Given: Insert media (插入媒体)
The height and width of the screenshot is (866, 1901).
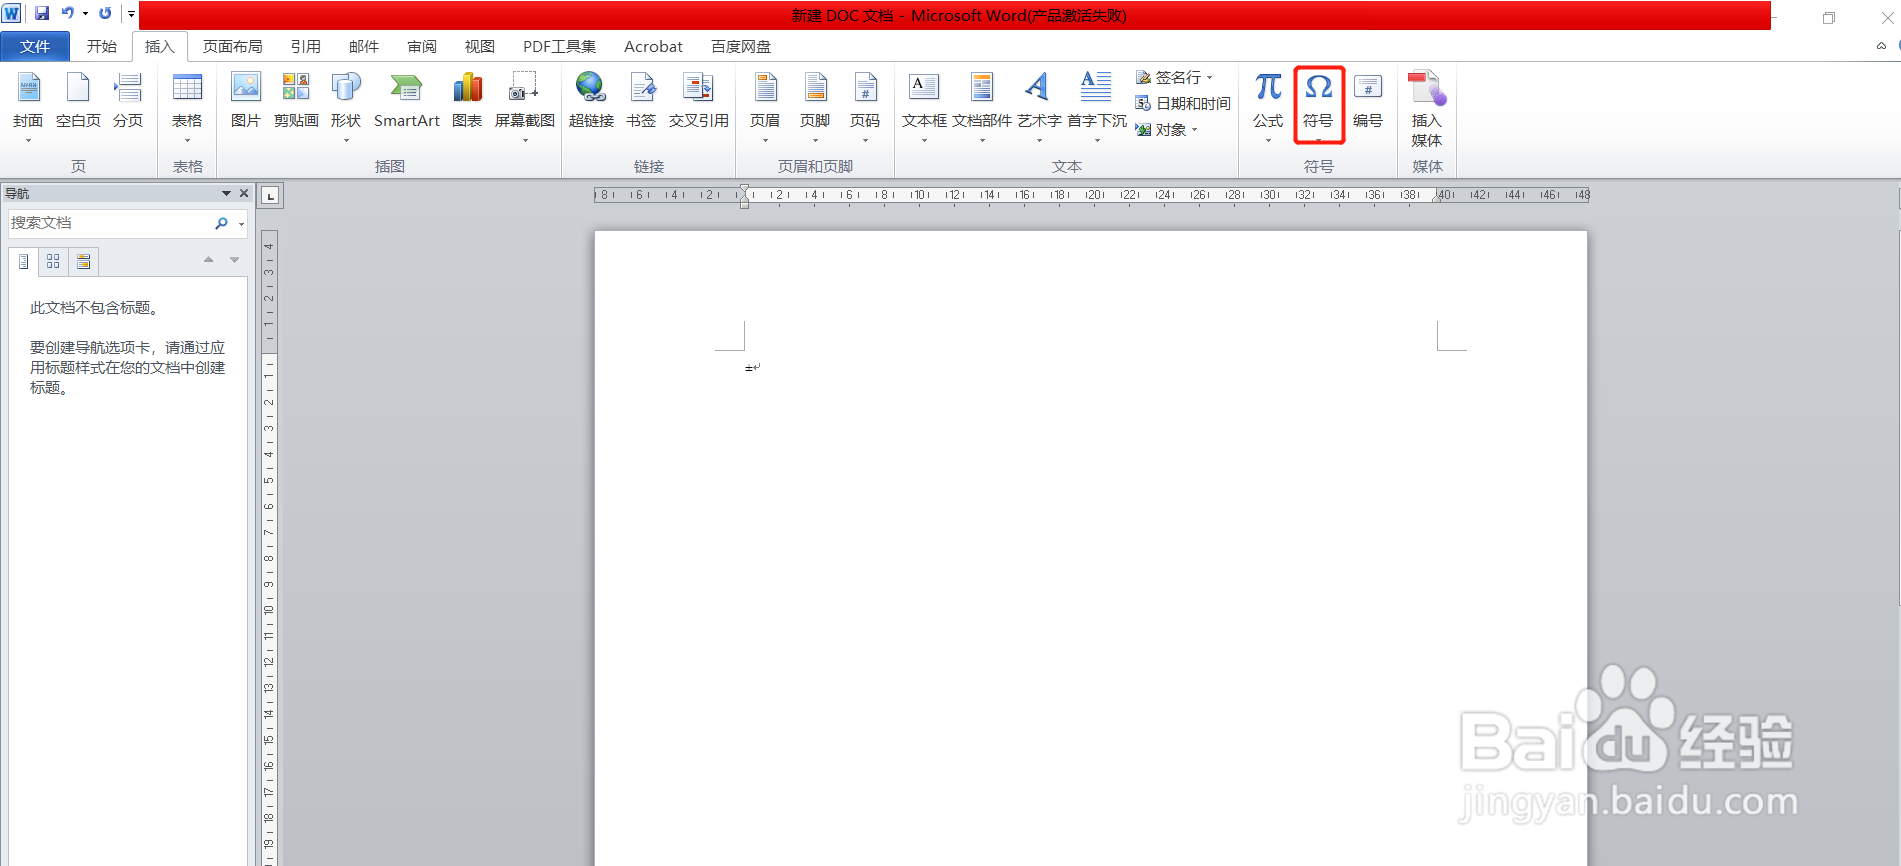Looking at the screenshot, I should (1427, 108).
